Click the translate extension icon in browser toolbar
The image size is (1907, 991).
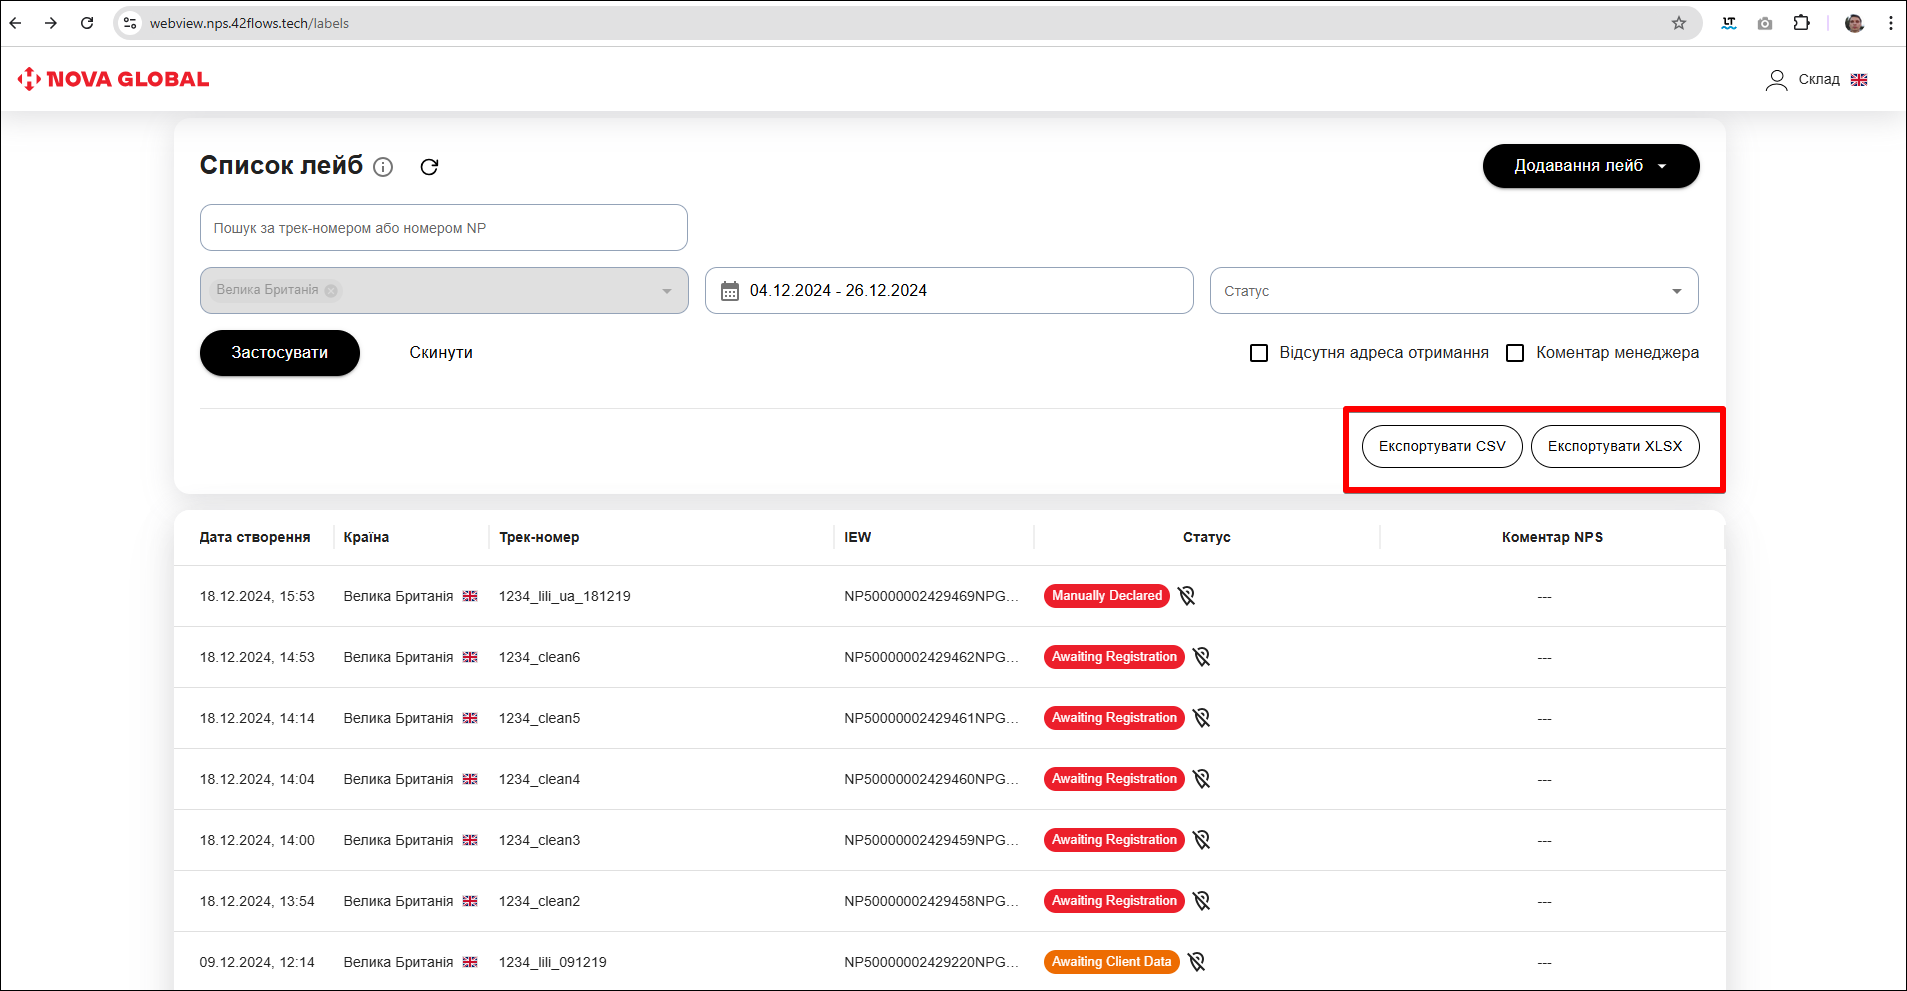click(x=1729, y=23)
